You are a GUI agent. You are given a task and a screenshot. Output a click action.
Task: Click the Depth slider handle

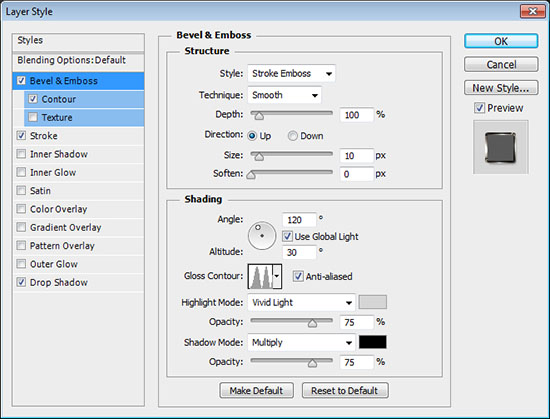pos(259,116)
